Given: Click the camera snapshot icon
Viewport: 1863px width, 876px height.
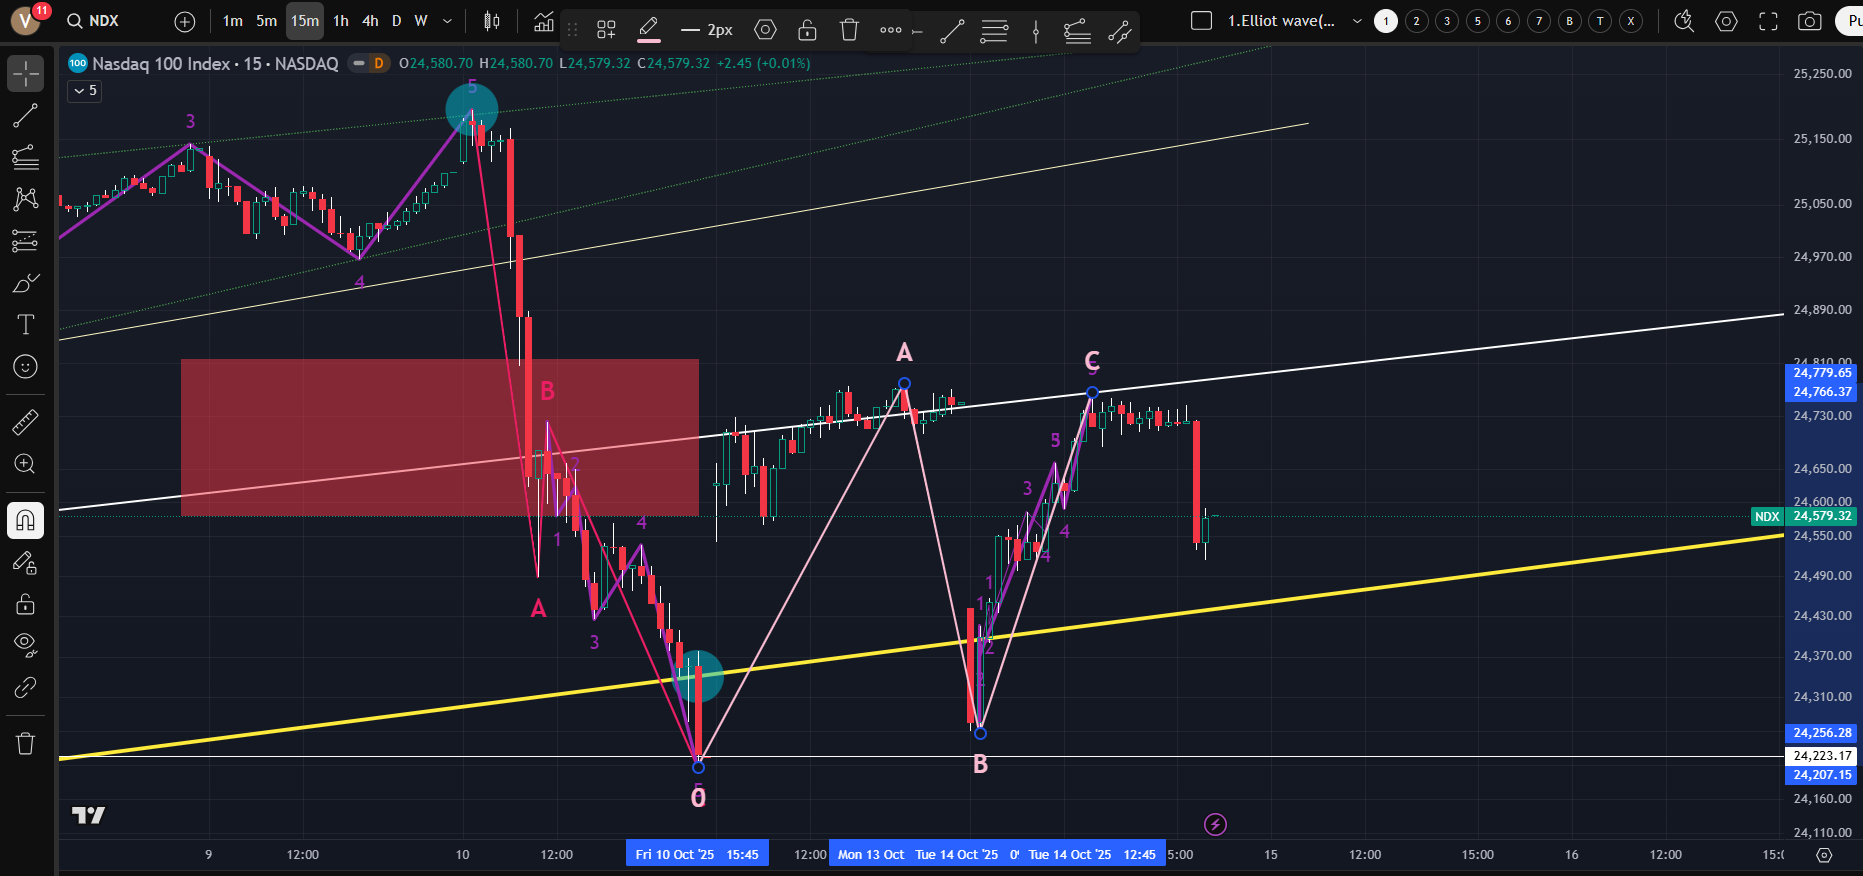Looking at the screenshot, I should pos(1809,21).
